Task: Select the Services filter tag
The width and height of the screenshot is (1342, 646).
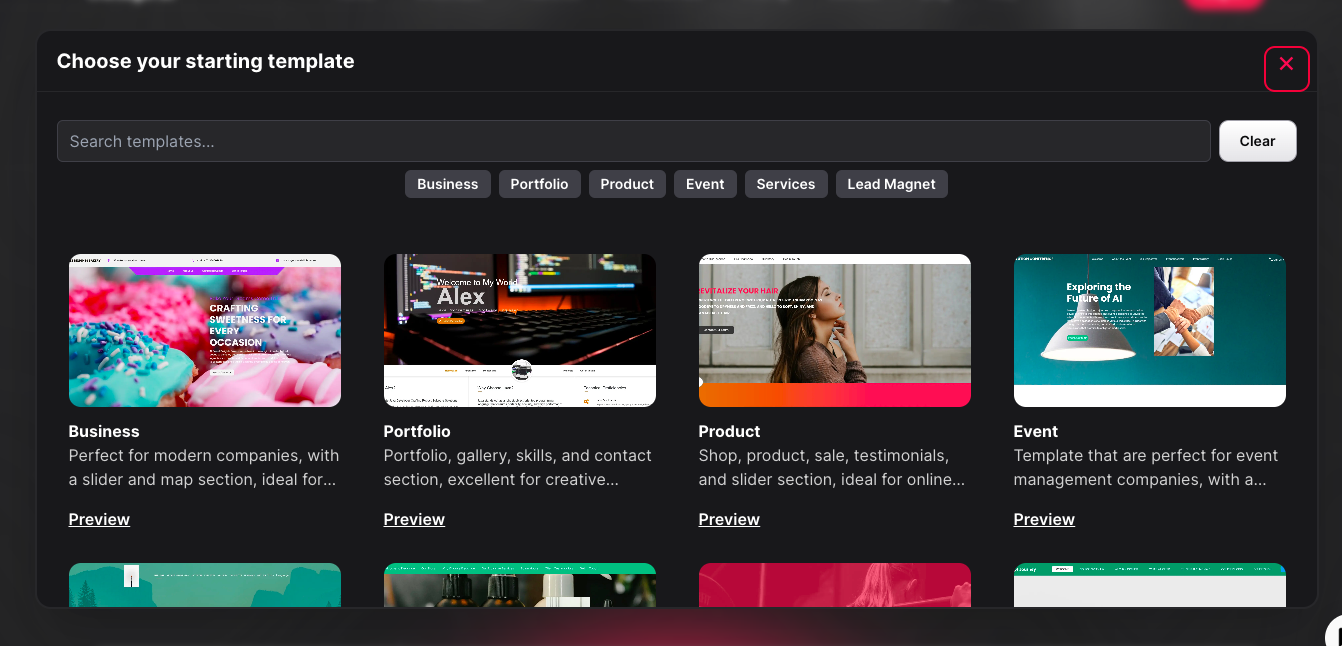Action: click(x=785, y=184)
